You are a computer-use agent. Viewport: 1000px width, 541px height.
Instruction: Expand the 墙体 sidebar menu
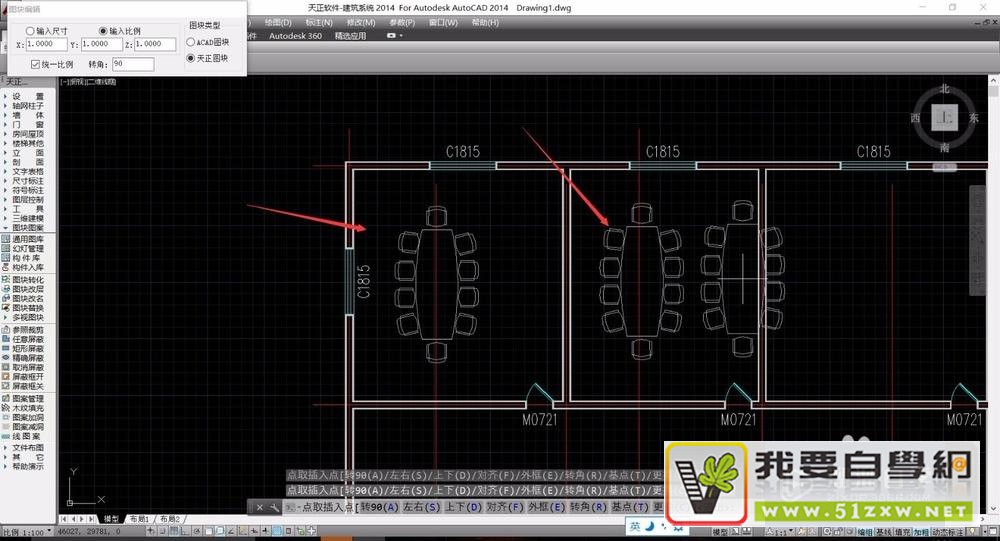(27, 115)
